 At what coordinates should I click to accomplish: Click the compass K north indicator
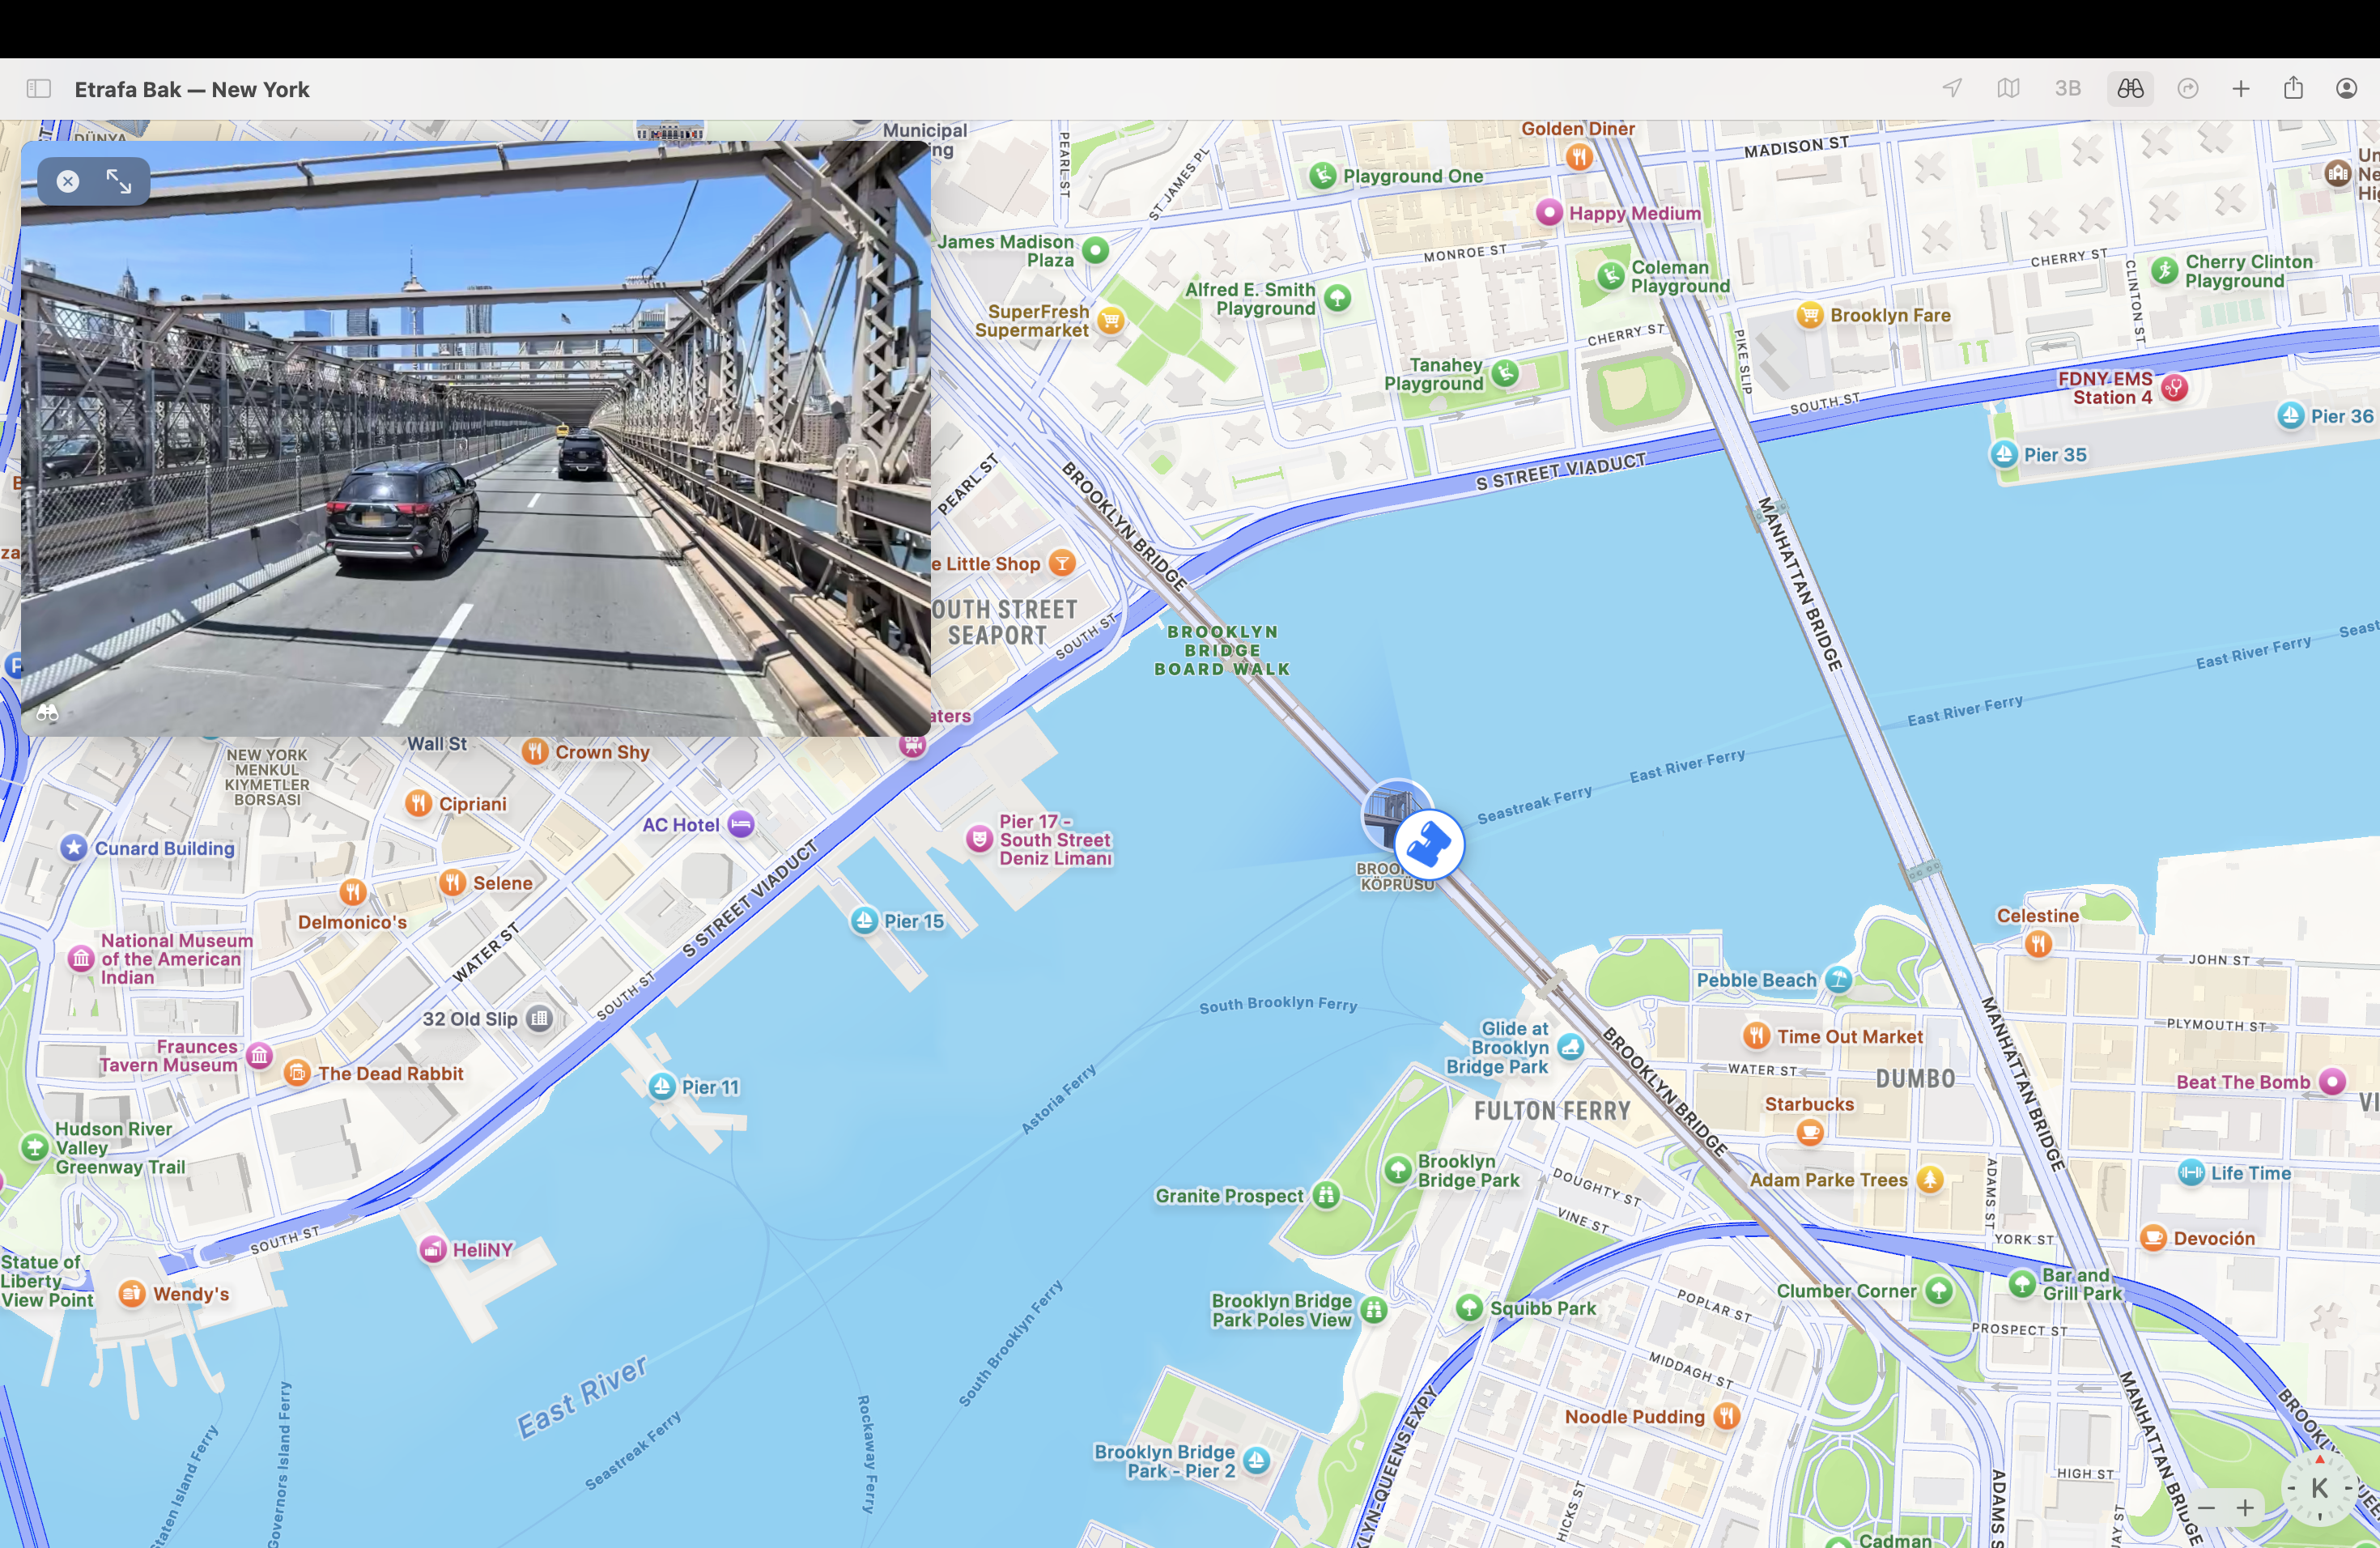tap(2319, 1488)
